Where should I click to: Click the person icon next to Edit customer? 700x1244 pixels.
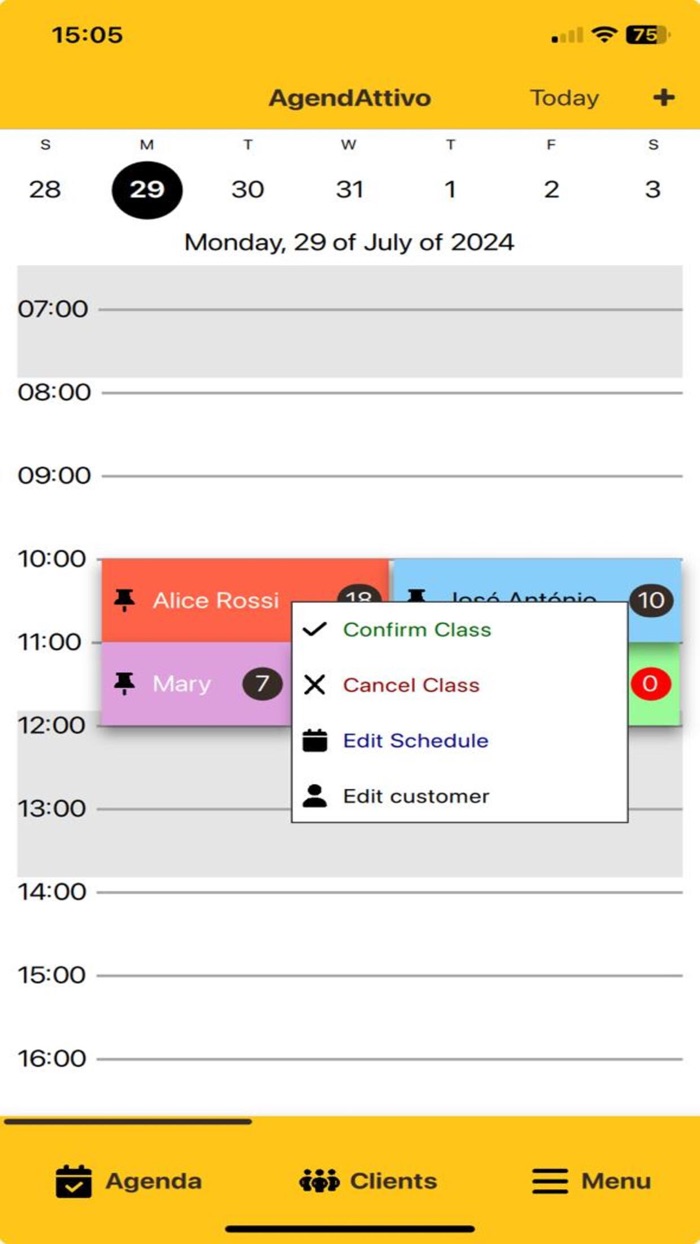point(314,795)
